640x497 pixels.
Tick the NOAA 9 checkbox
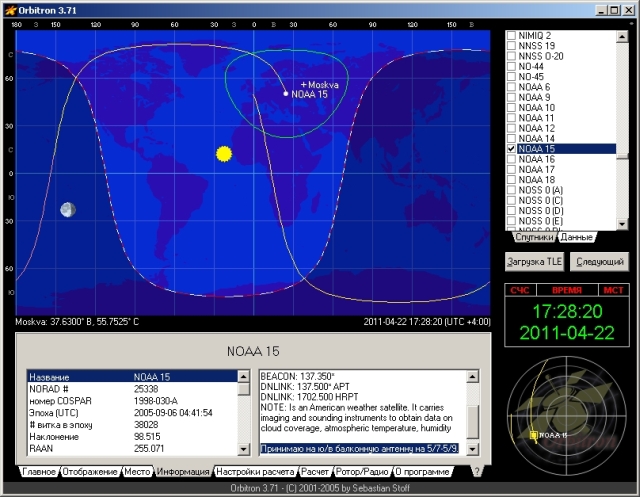(x=511, y=98)
